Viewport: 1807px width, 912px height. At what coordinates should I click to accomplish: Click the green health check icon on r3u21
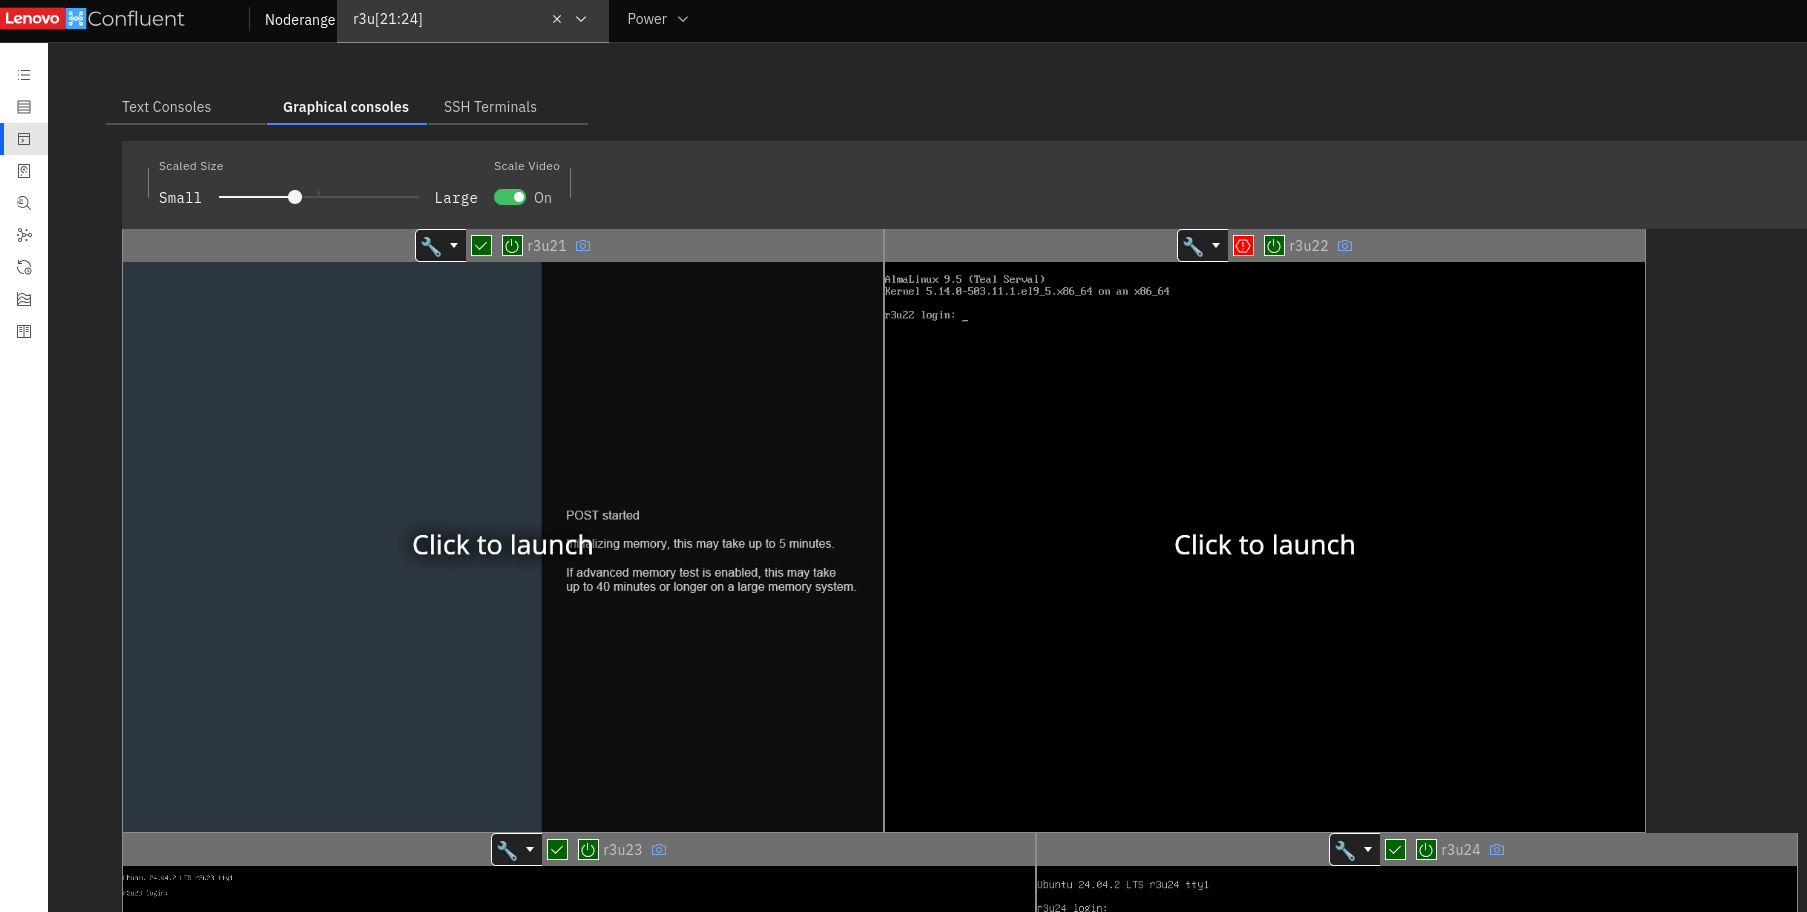pyautogui.click(x=480, y=245)
